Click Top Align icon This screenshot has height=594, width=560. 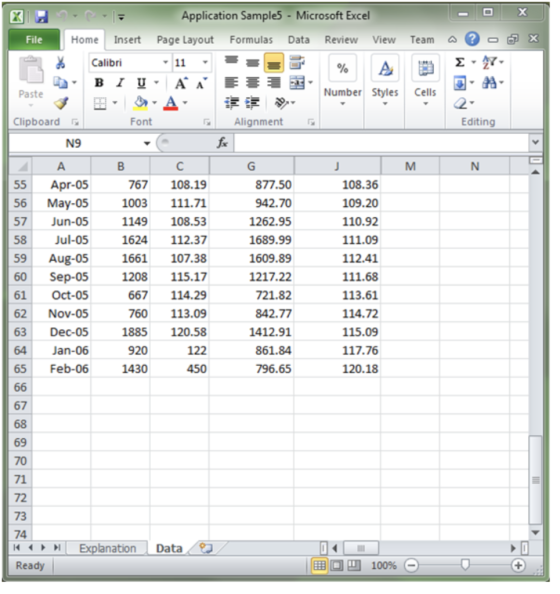click(232, 61)
